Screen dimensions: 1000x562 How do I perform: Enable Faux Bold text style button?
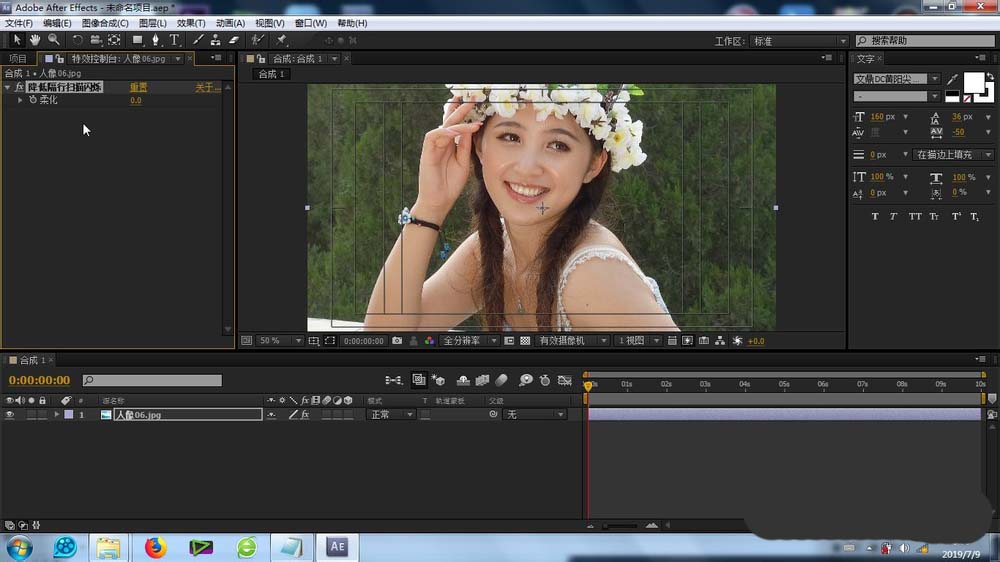click(875, 216)
